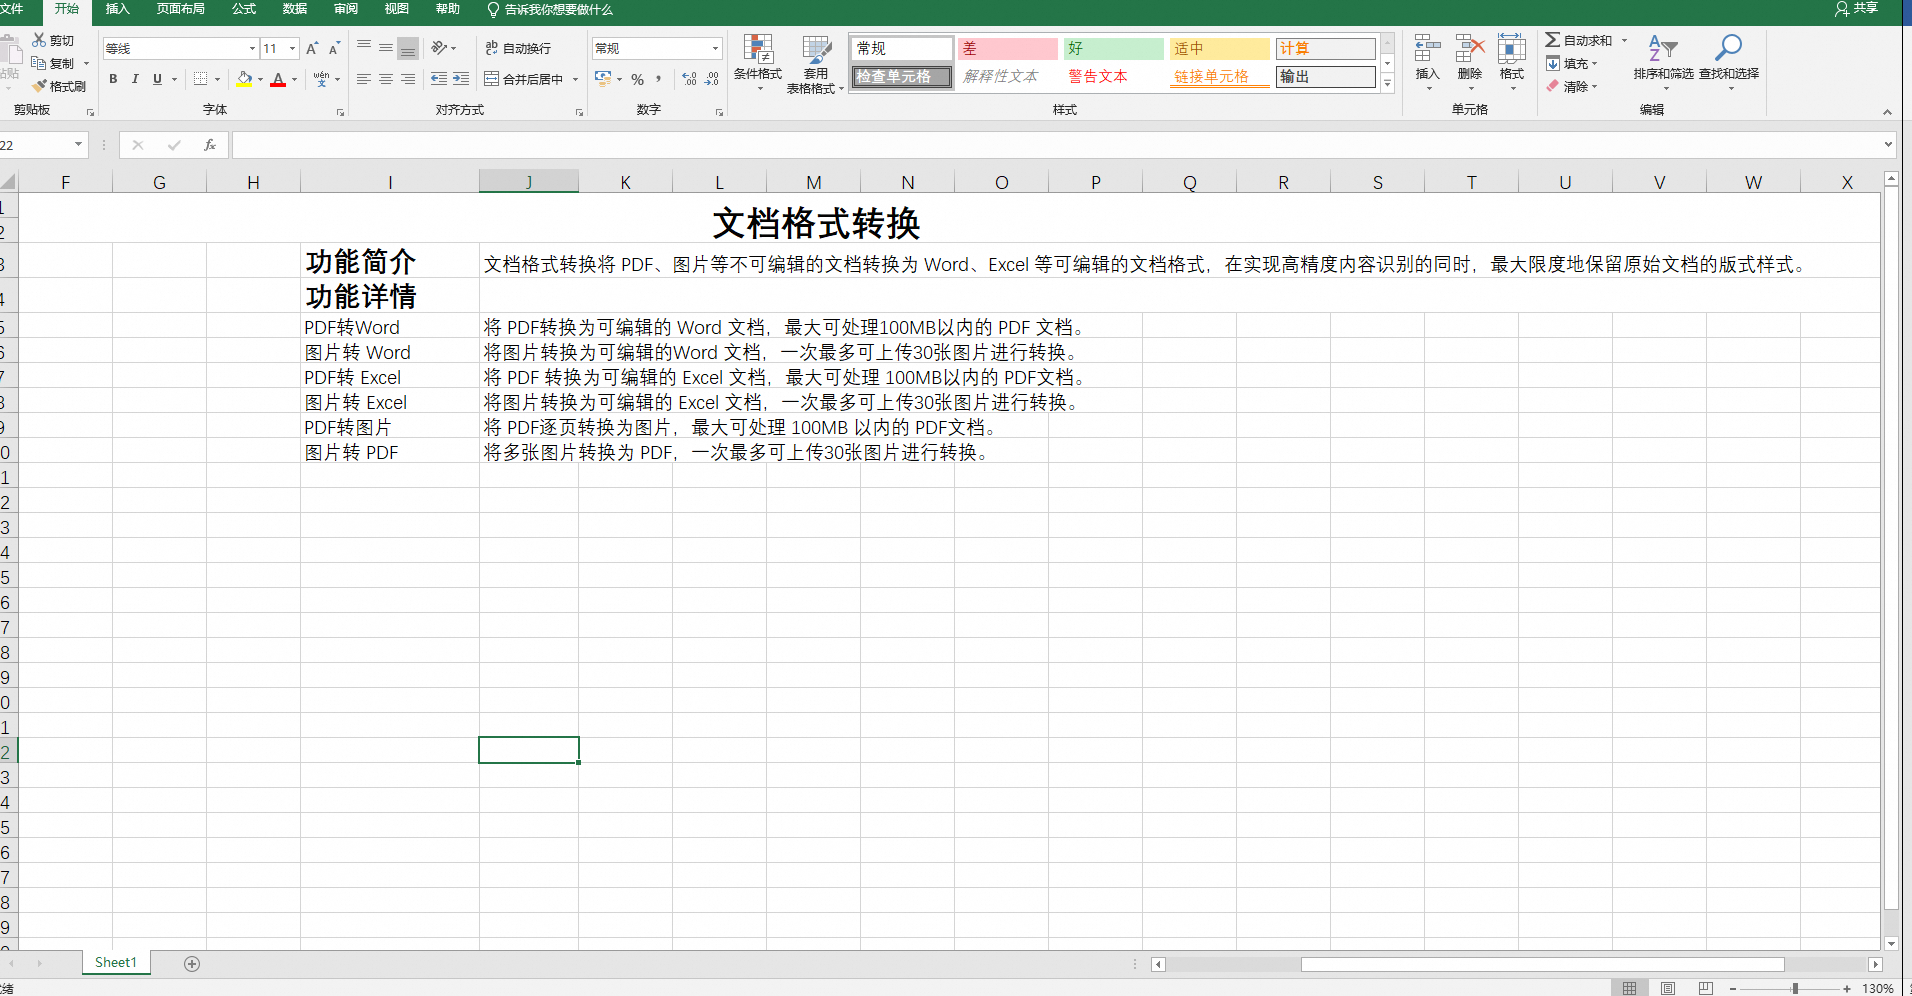Click the formula bar input field

1057,145
